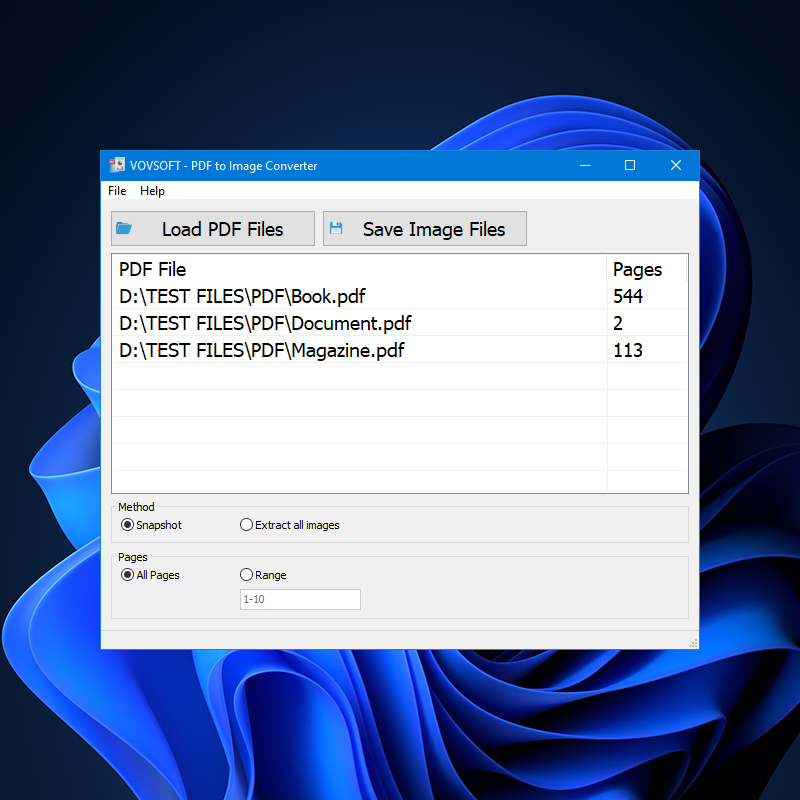This screenshot has height=800, width=800.
Task: Select the Document.pdf file entry
Action: [300, 323]
